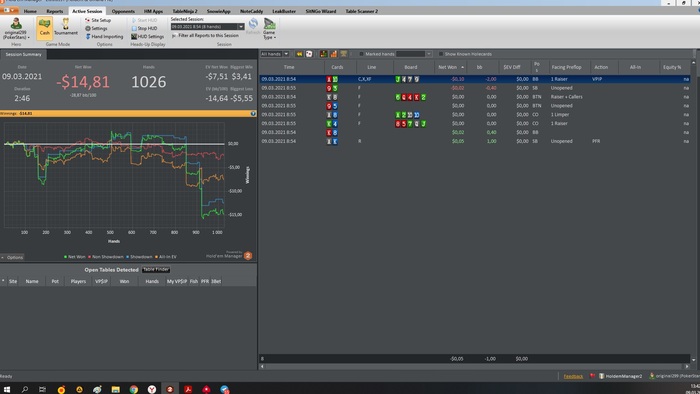Click left arrow of horizontal scrollbar
The height and width of the screenshot is (394, 700).
[262, 366]
